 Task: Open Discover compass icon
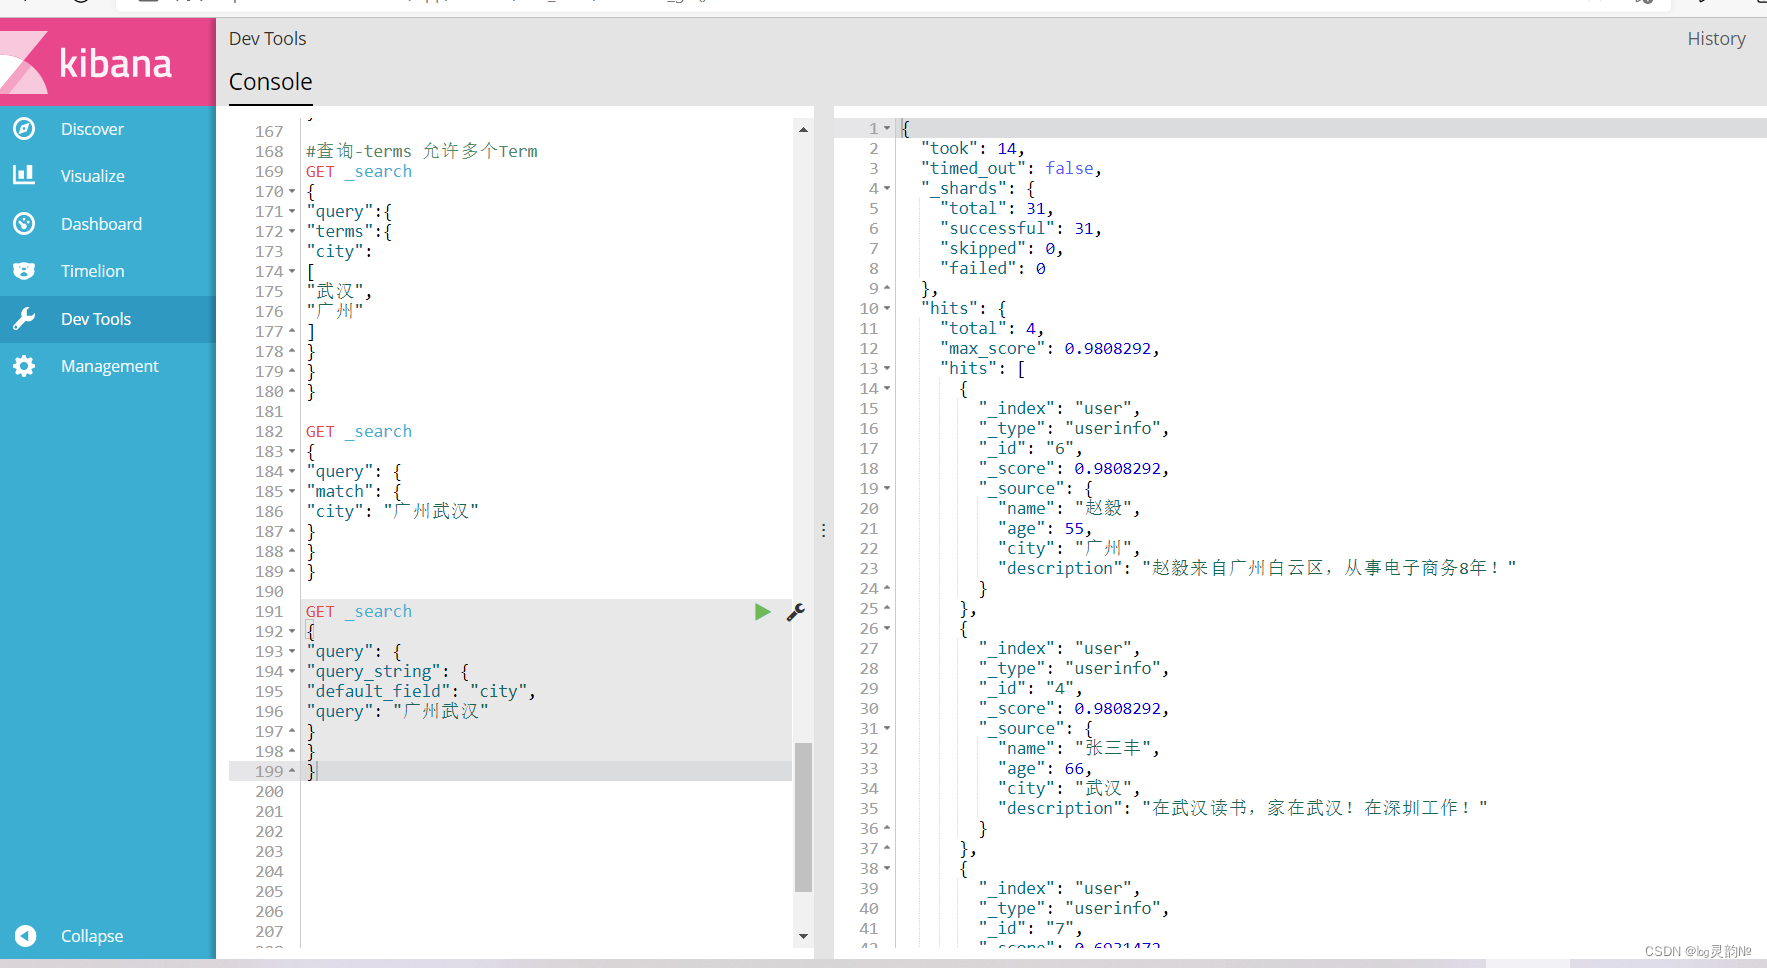click(x=24, y=129)
